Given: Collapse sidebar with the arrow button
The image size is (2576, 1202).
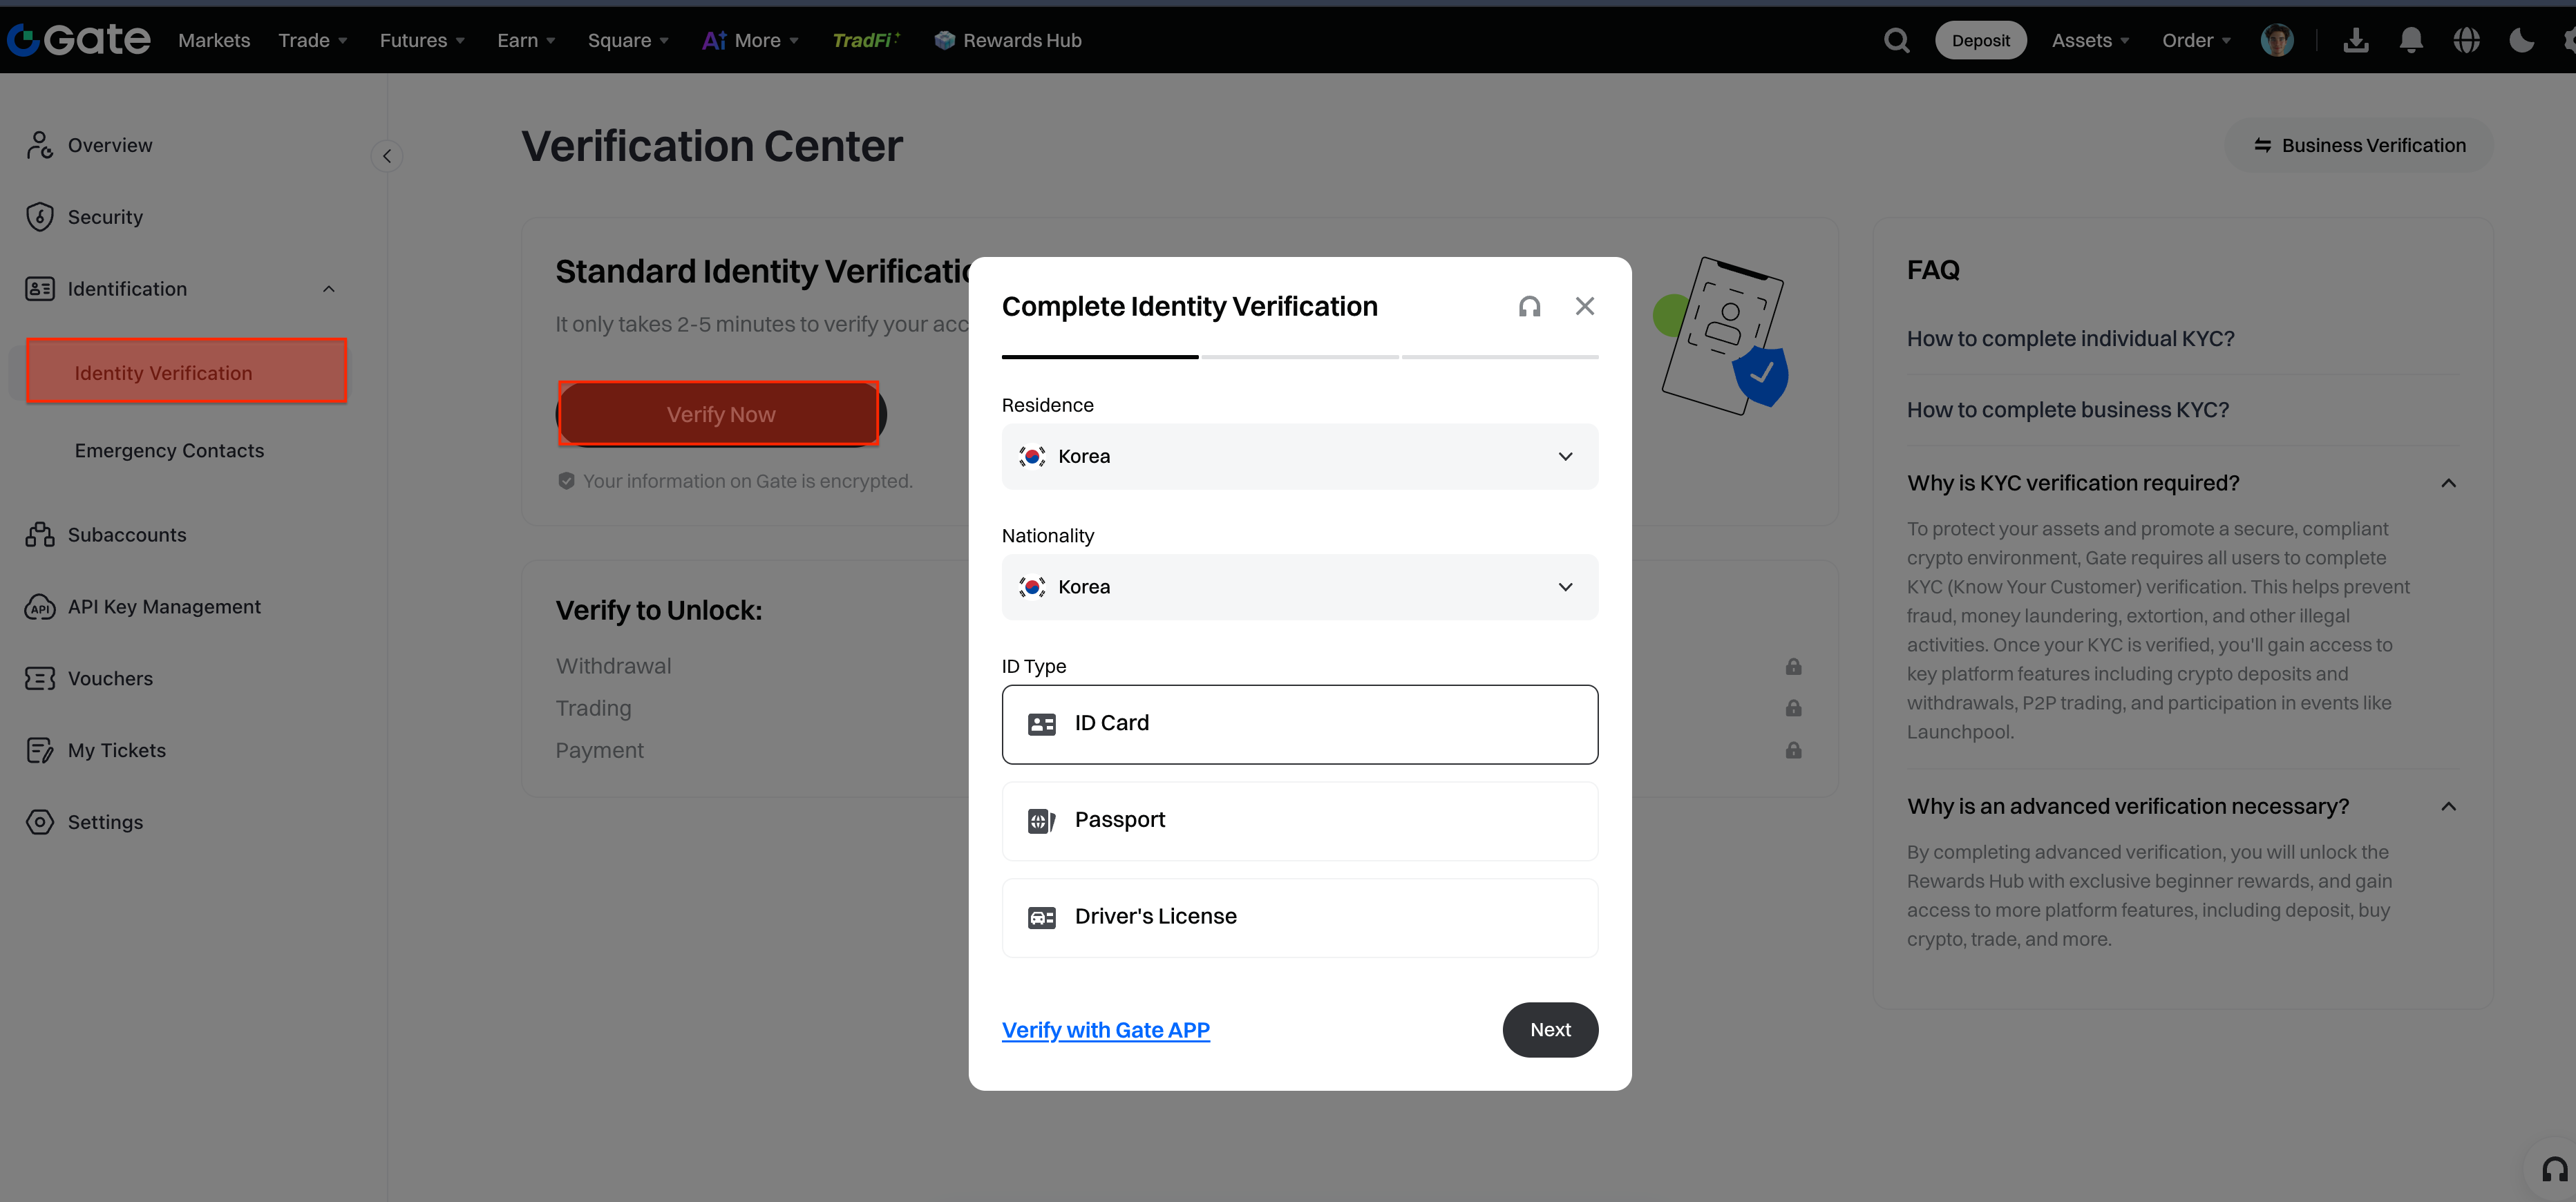Looking at the screenshot, I should [387, 156].
